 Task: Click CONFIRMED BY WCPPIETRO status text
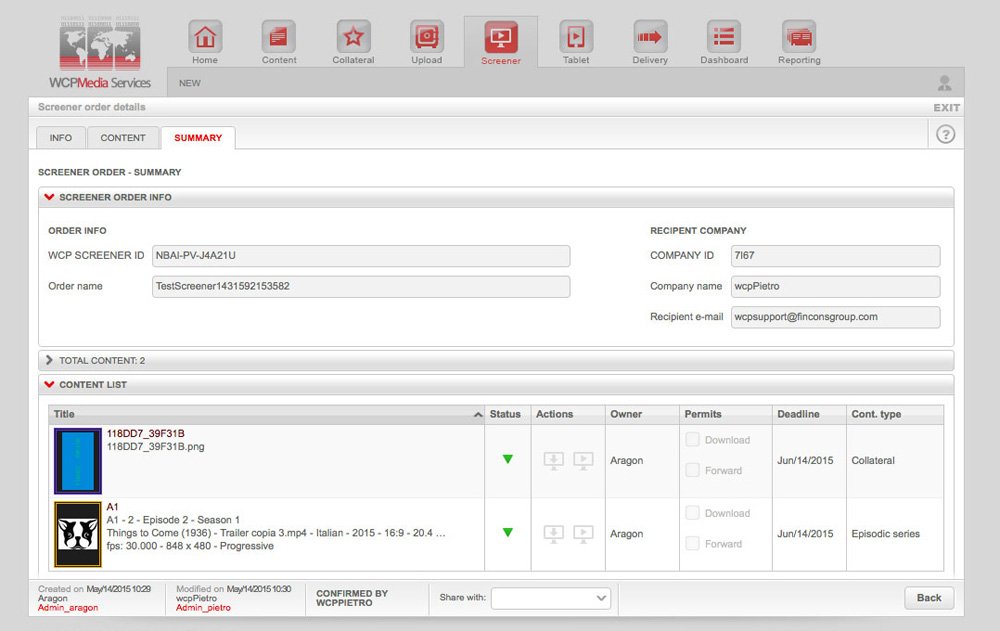352,598
